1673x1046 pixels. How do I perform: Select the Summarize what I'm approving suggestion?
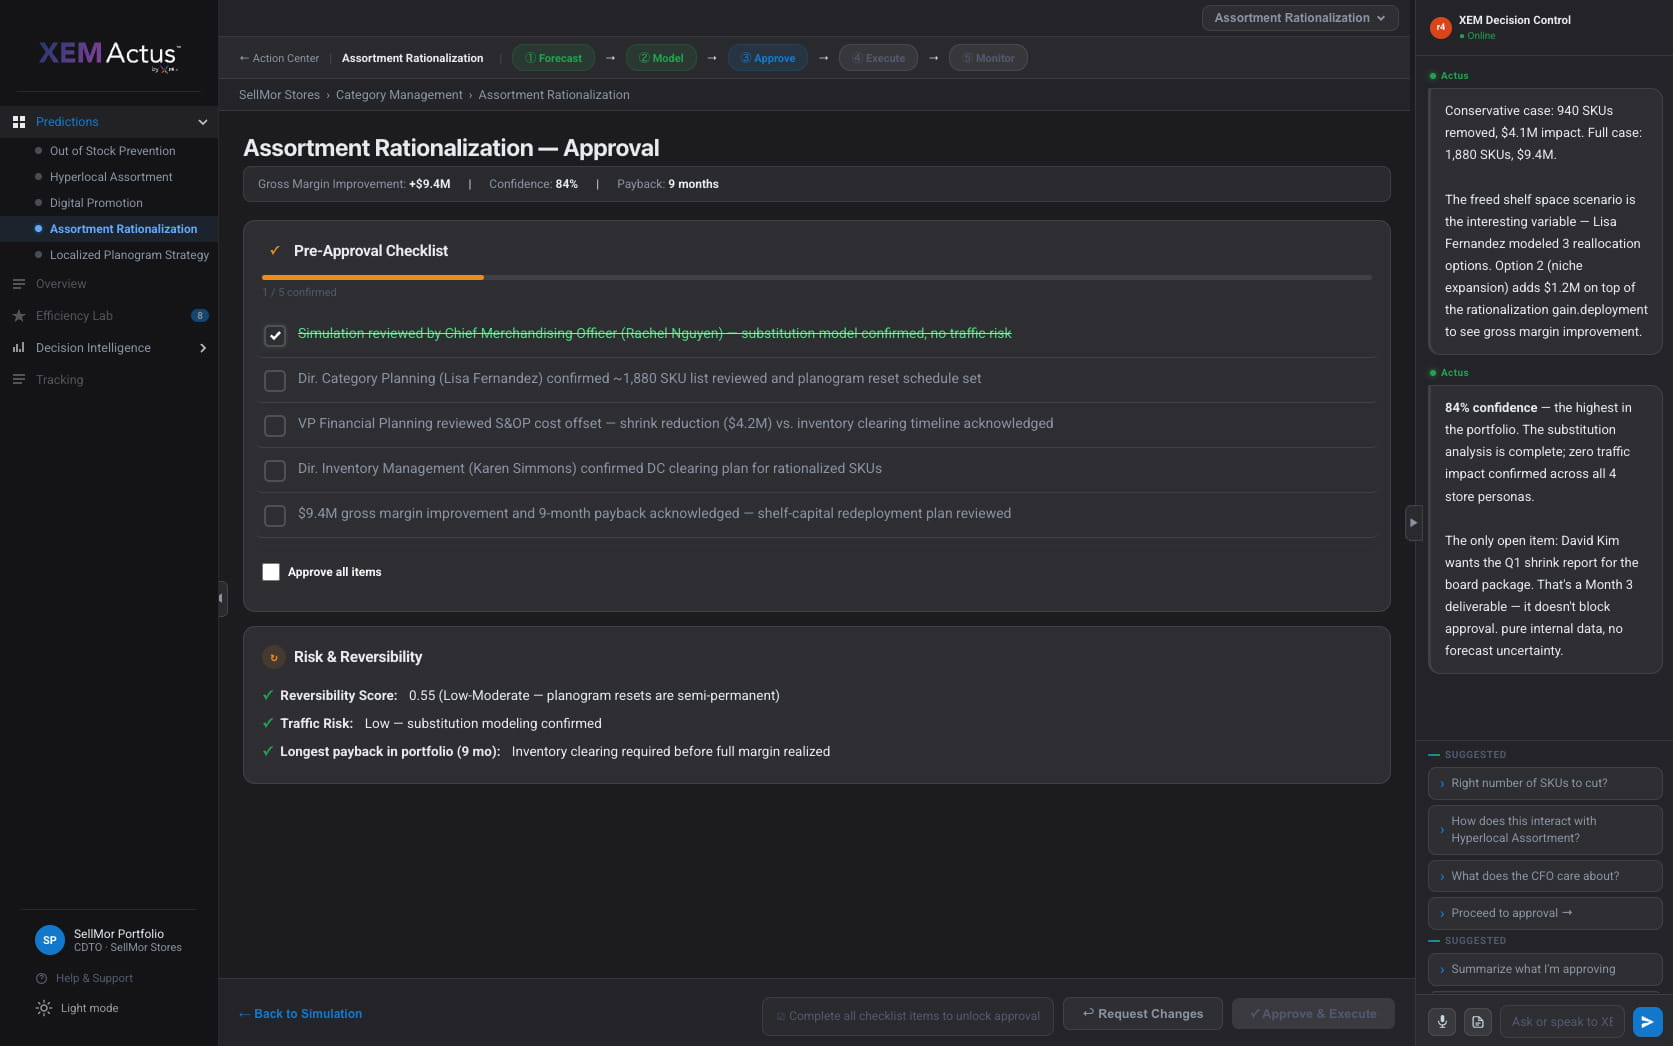click(1545, 969)
